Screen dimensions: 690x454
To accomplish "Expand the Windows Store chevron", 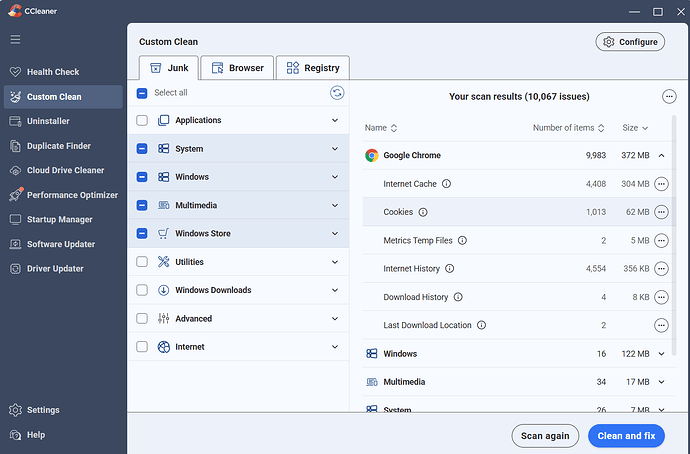I will click(x=335, y=234).
